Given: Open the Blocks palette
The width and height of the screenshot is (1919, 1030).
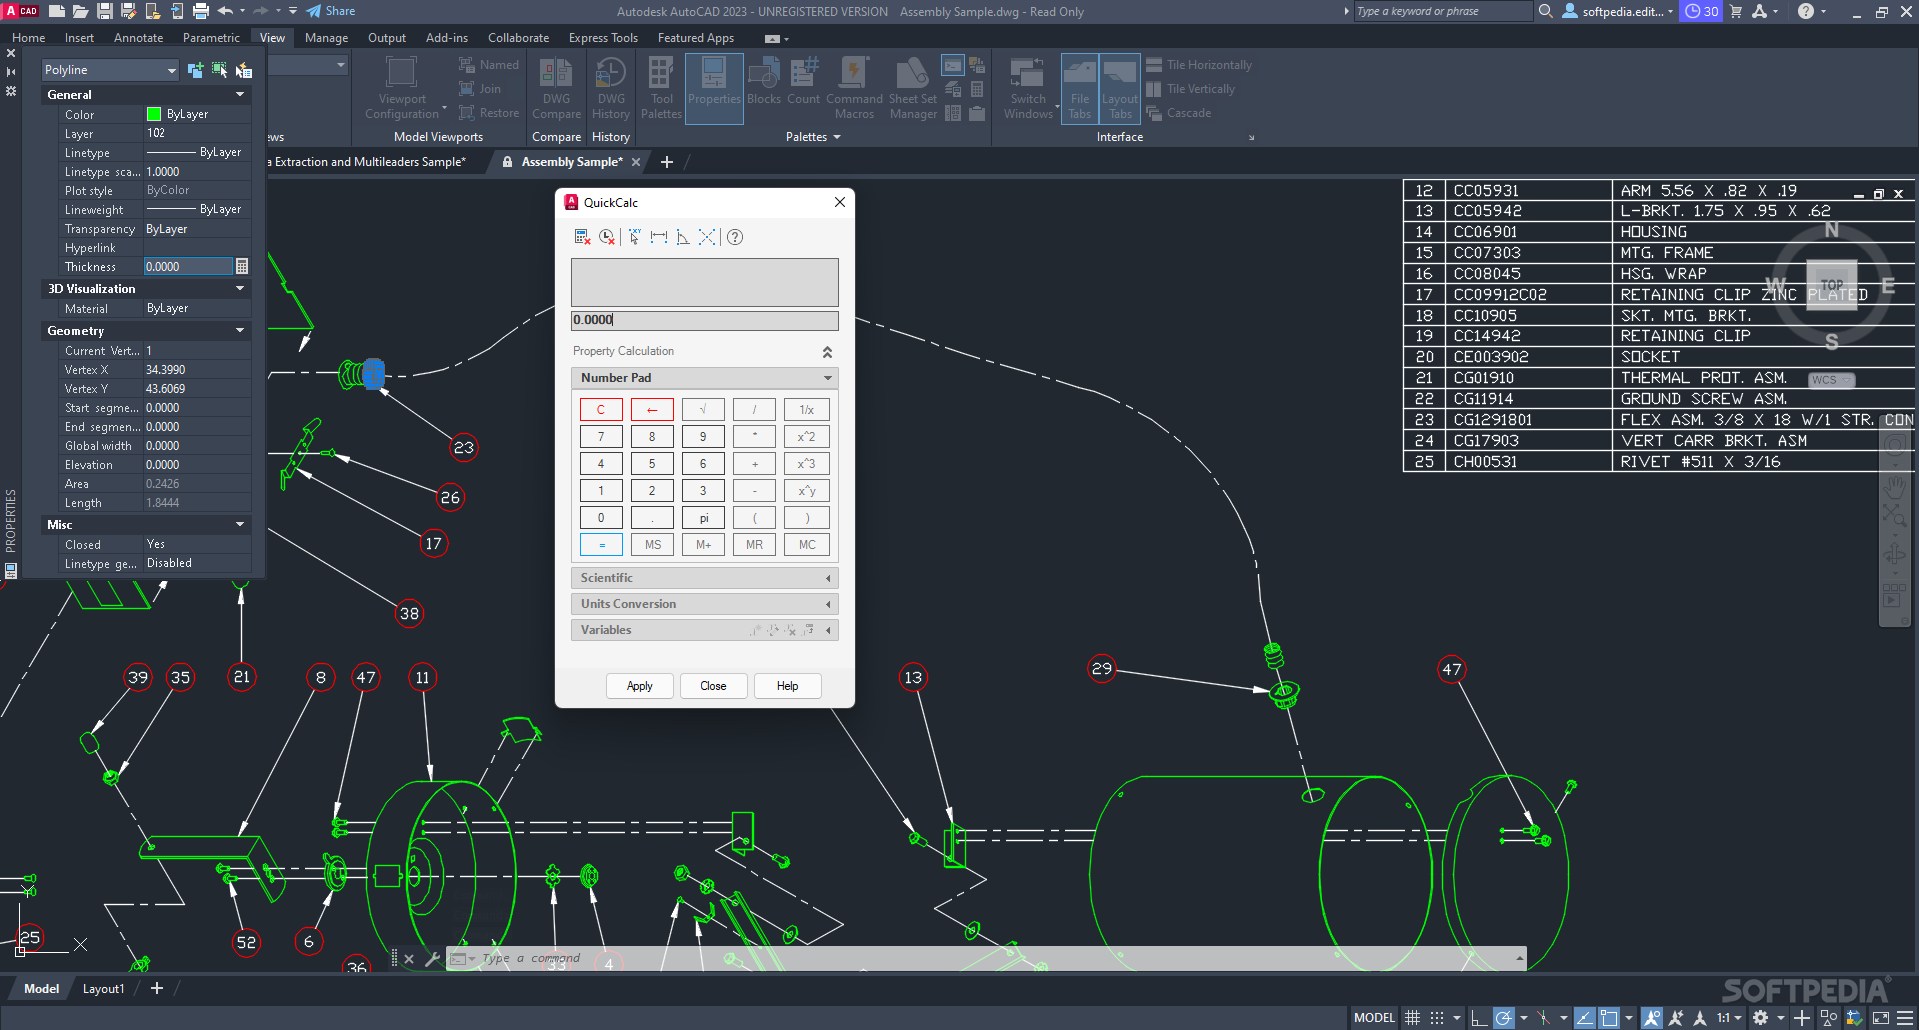Looking at the screenshot, I should click(764, 82).
